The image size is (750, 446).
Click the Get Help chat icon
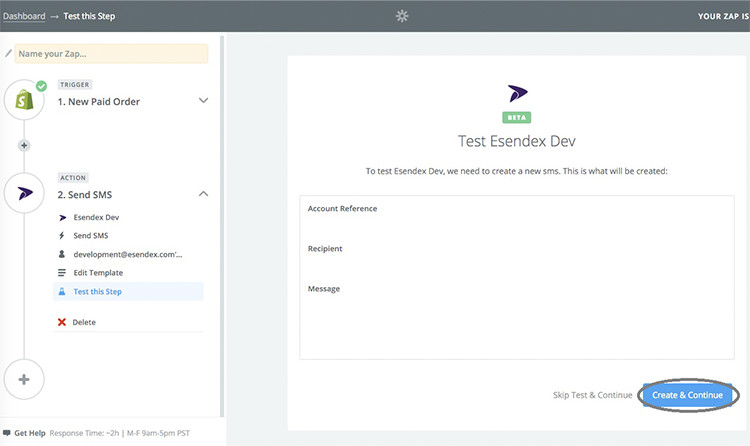point(7,433)
